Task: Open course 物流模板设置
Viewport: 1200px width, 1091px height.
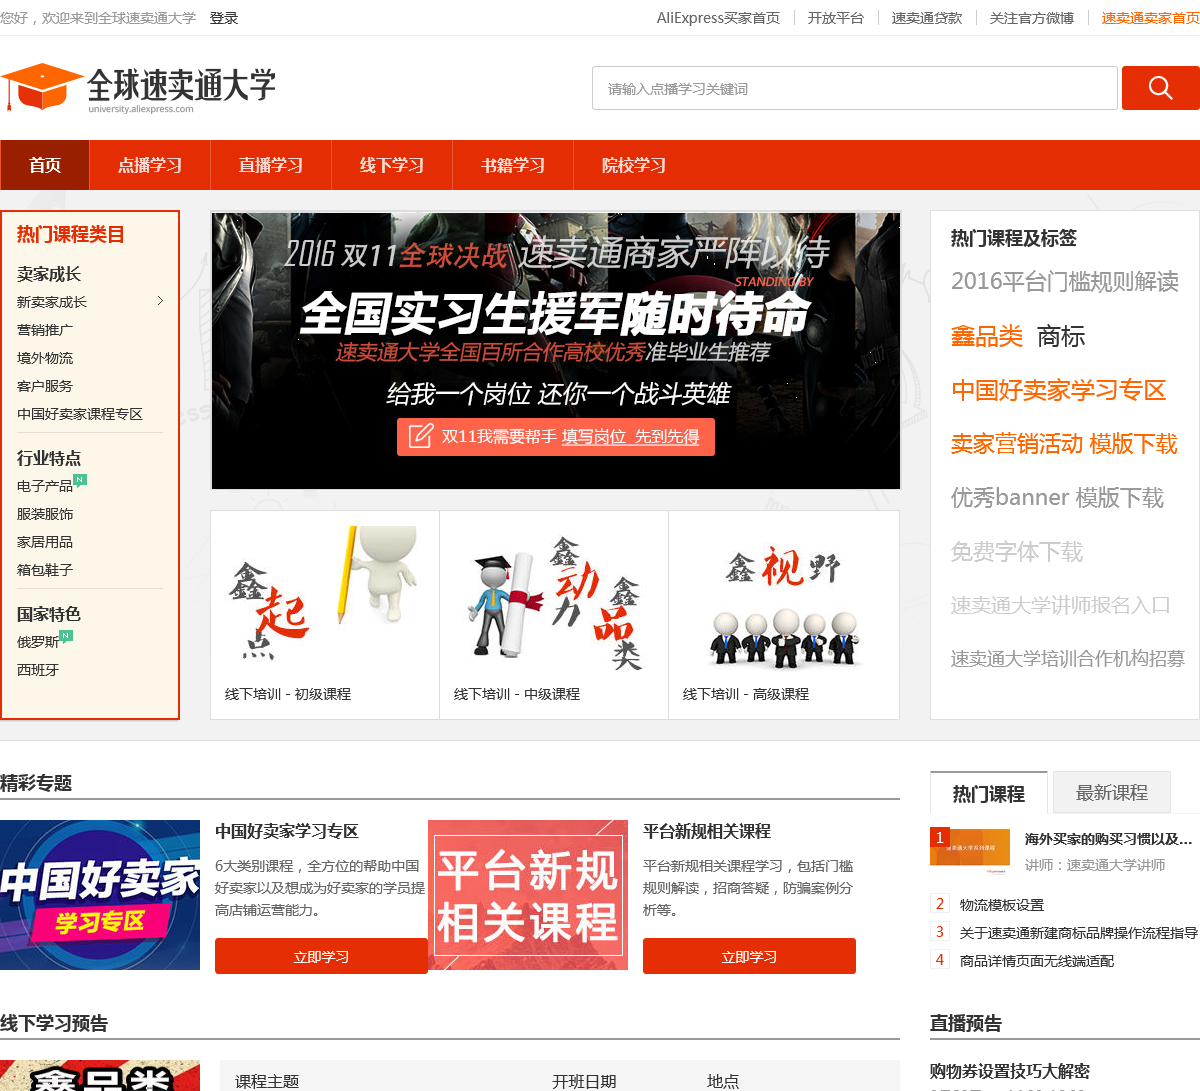Action: click(1002, 905)
